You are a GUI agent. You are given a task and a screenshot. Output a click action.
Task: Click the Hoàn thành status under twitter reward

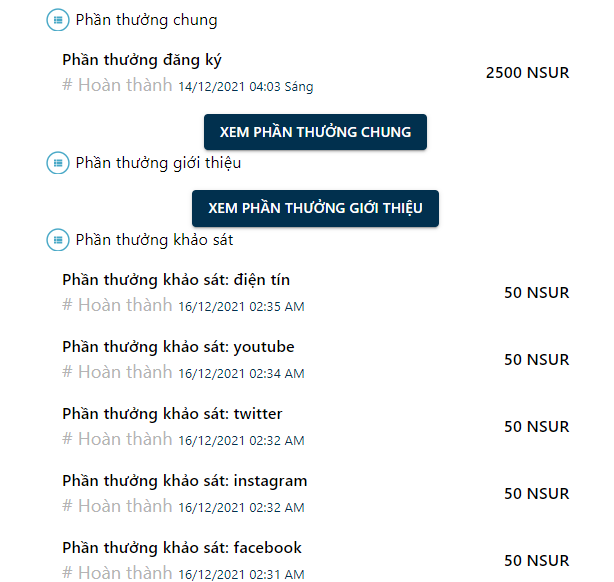click(x=125, y=439)
